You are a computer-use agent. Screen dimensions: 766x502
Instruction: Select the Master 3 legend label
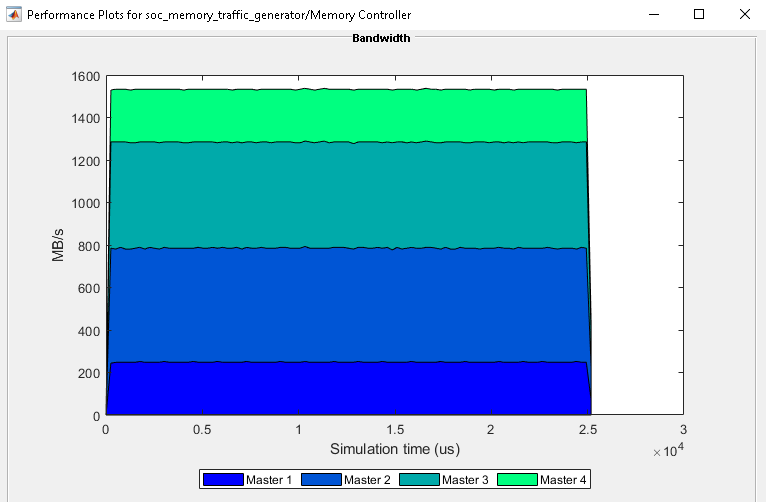[465, 480]
